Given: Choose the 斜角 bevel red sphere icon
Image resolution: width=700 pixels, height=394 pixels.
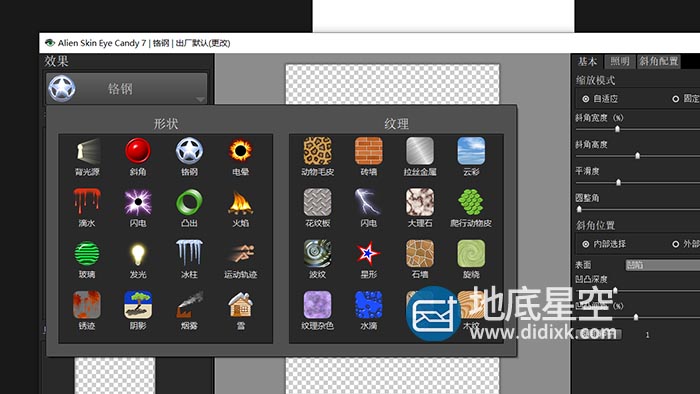Looking at the screenshot, I should [x=138, y=151].
